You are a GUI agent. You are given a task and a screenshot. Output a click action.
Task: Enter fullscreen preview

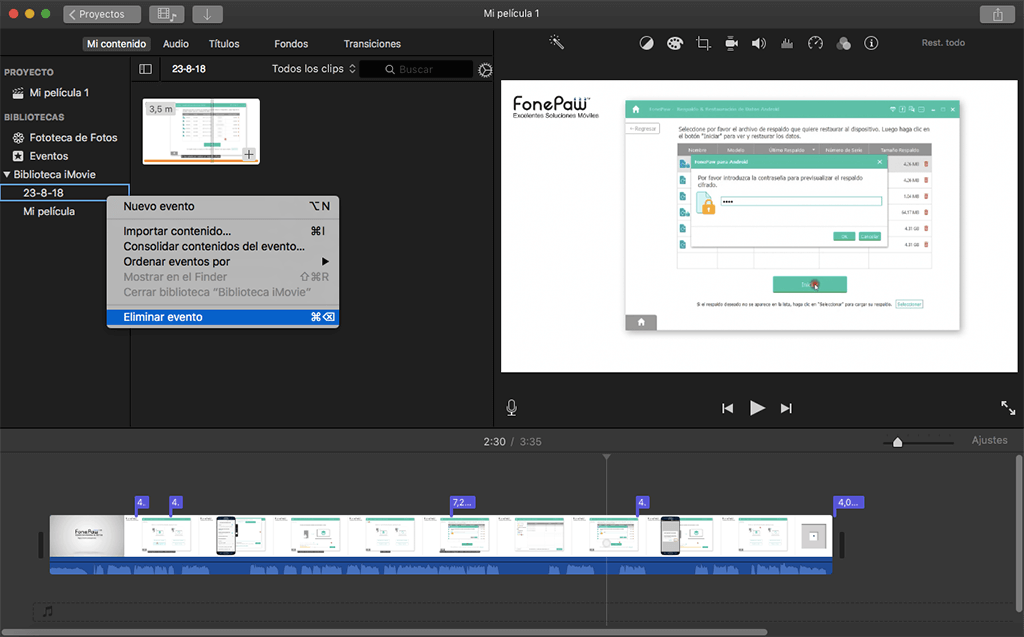[x=1008, y=408]
